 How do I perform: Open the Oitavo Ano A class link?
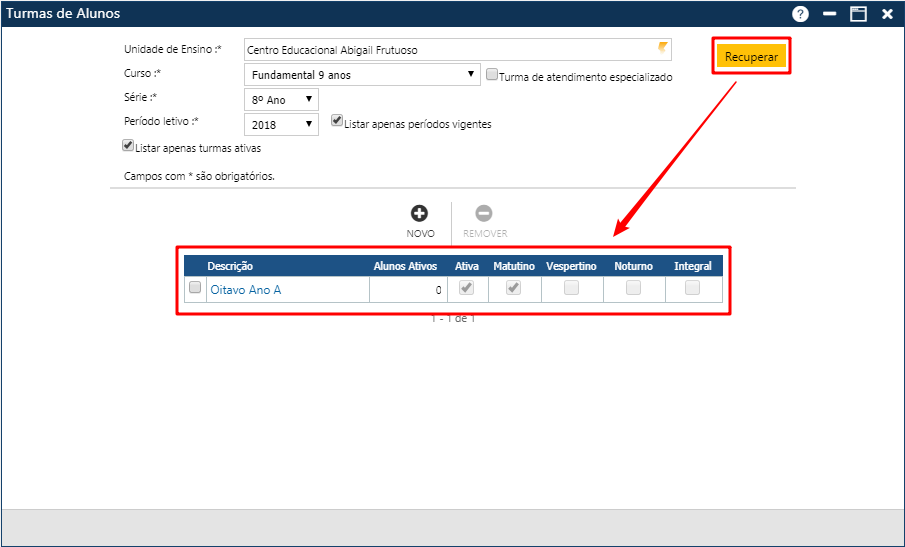click(246, 290)
